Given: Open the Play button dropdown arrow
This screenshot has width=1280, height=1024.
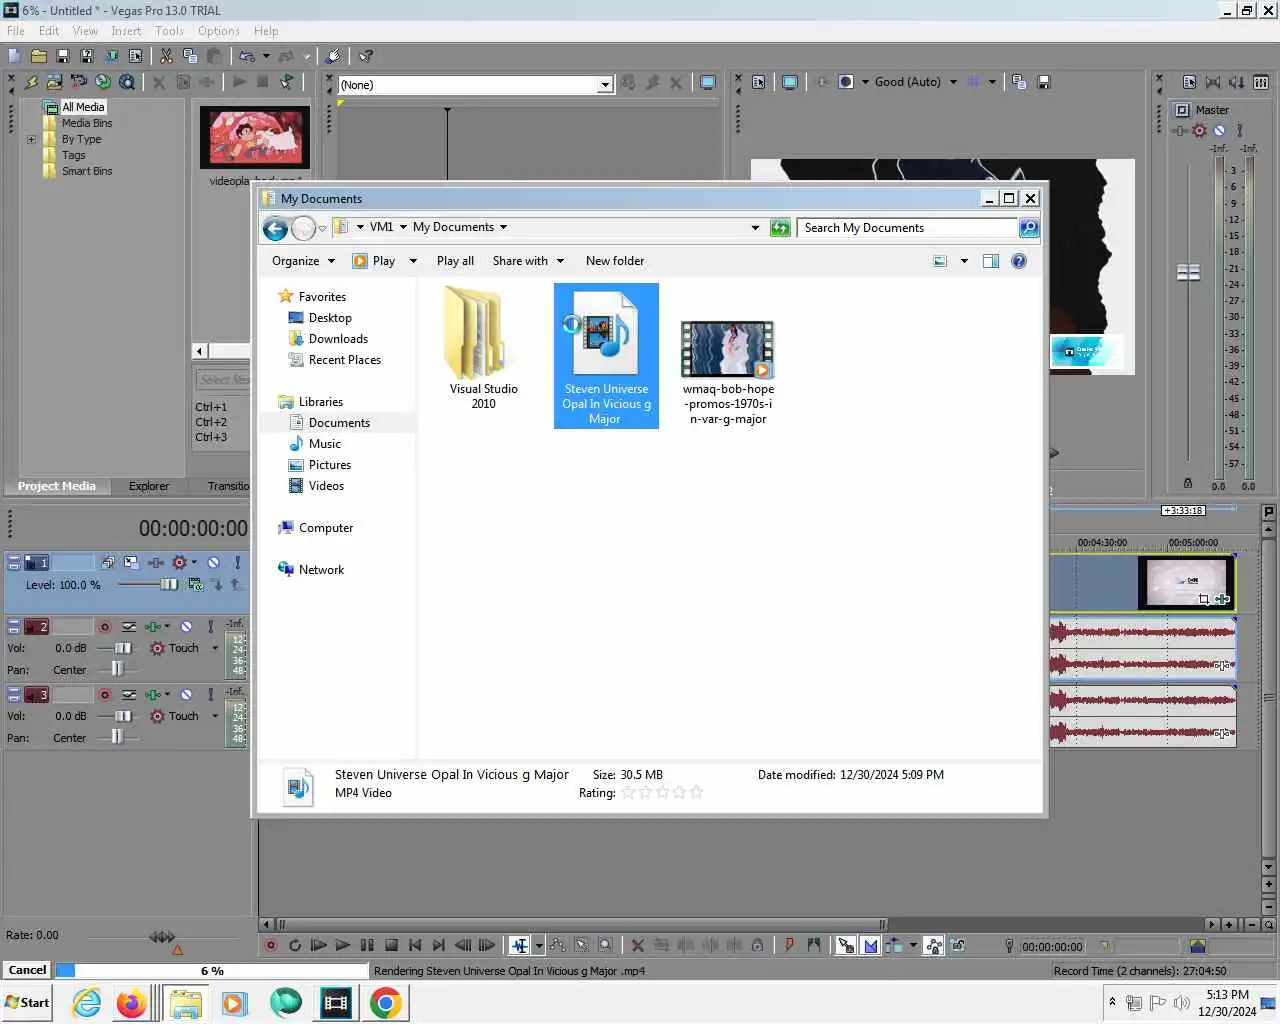Looking at the screenshot, I should 413,261.
